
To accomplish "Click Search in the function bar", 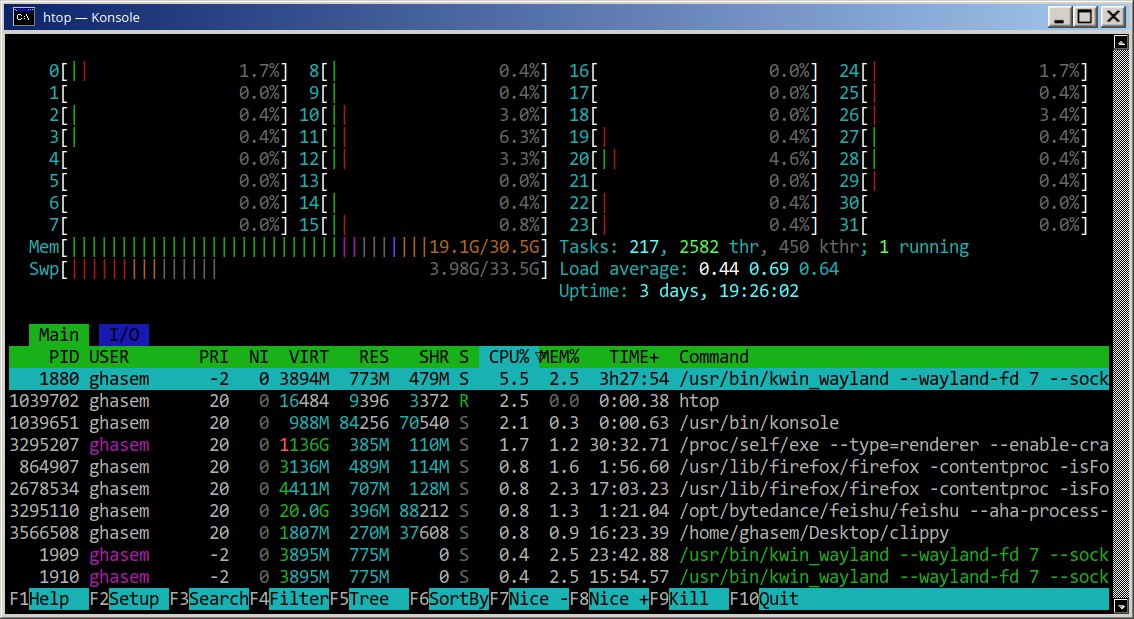I will pyautogui.click(x=209, y=599).
